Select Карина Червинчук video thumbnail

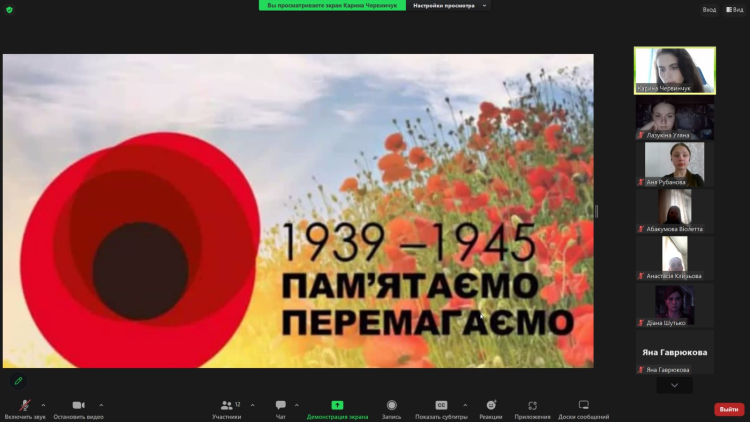674,70
